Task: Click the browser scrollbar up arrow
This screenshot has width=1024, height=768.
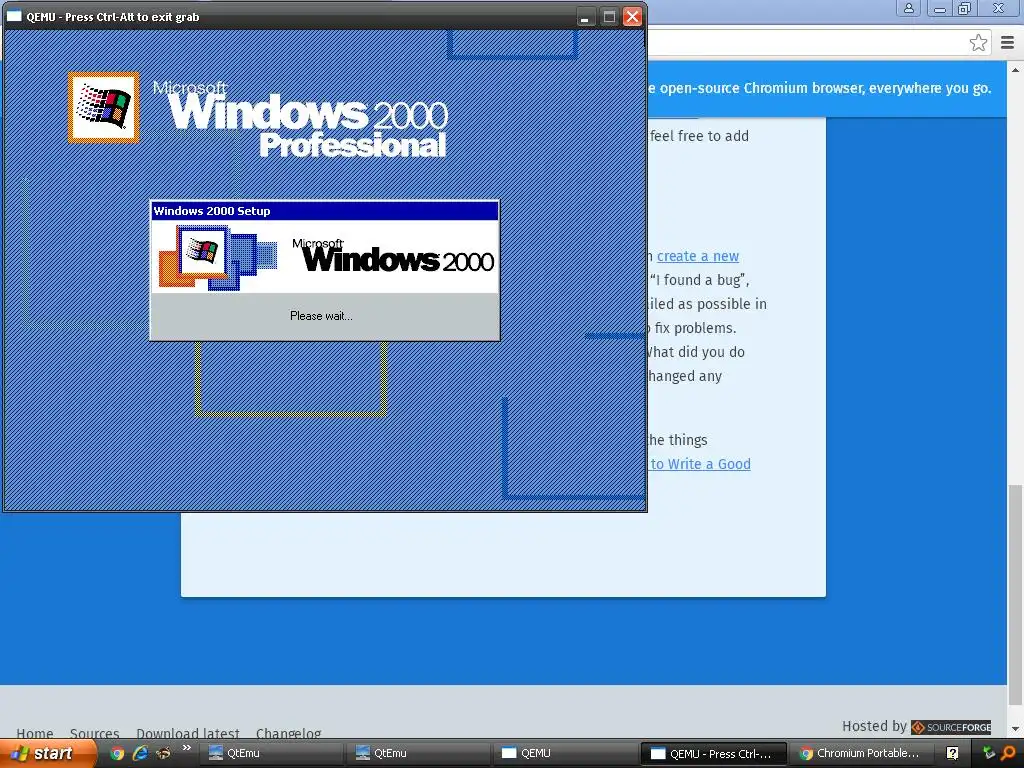Action: (1016, 69)
